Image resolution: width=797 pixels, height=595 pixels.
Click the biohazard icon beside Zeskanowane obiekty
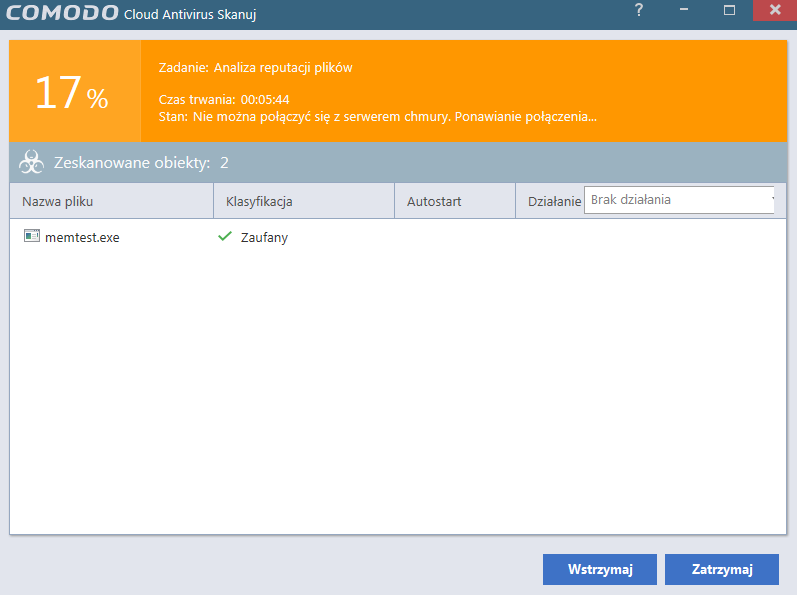tap(31, 163)
